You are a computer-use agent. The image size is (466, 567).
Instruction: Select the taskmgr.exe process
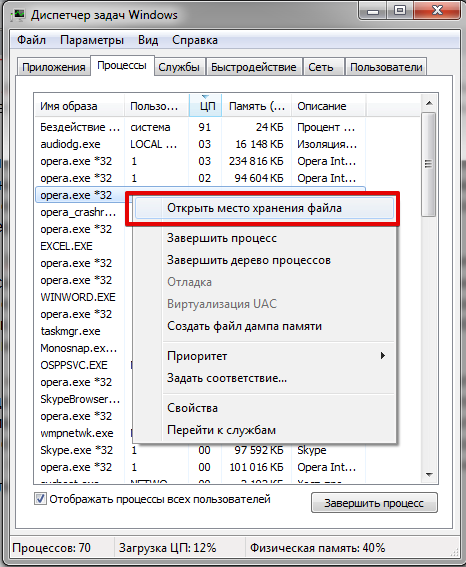coord(70,331)
